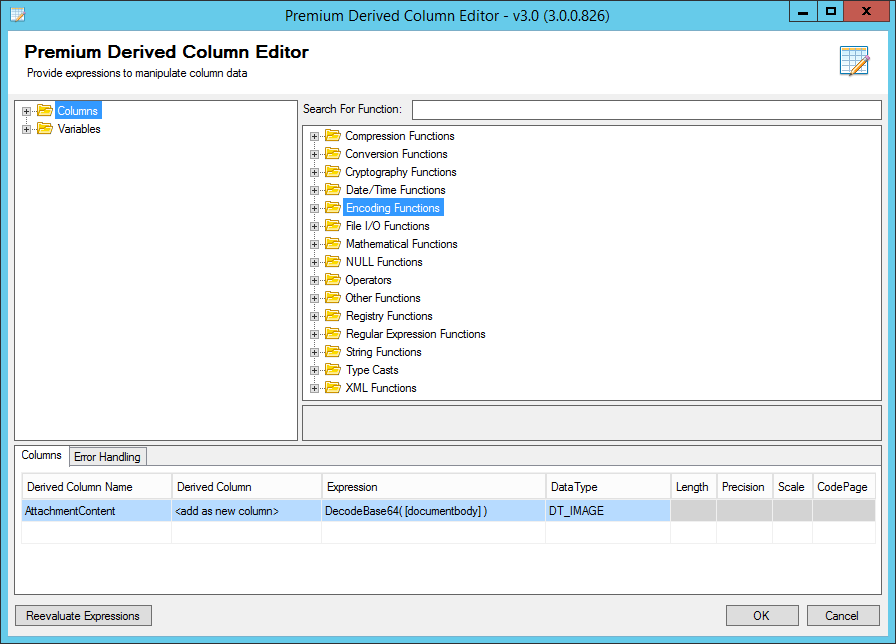Expand Operators with plus box
Image resolution: width=896 pixels, height=644 pixels.
[x=314, y=280]
